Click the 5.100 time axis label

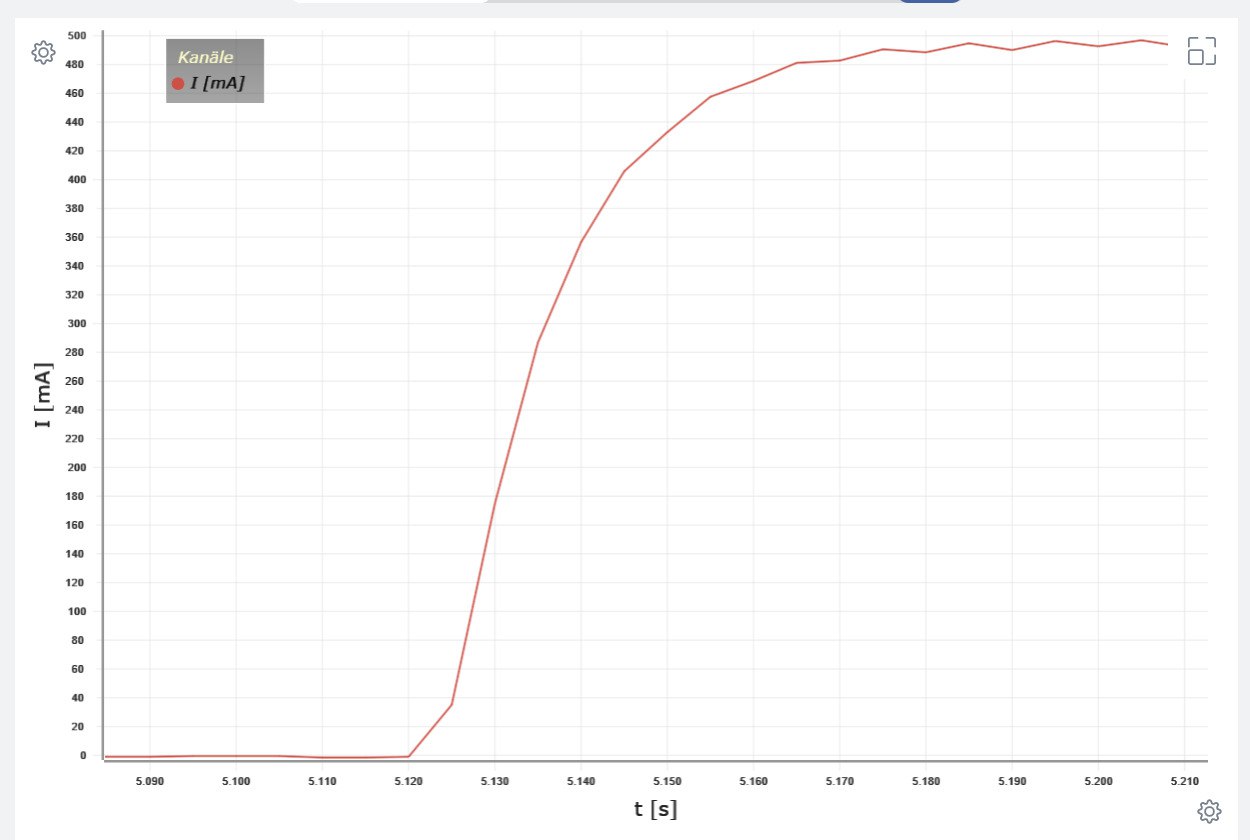click(235, 779)
